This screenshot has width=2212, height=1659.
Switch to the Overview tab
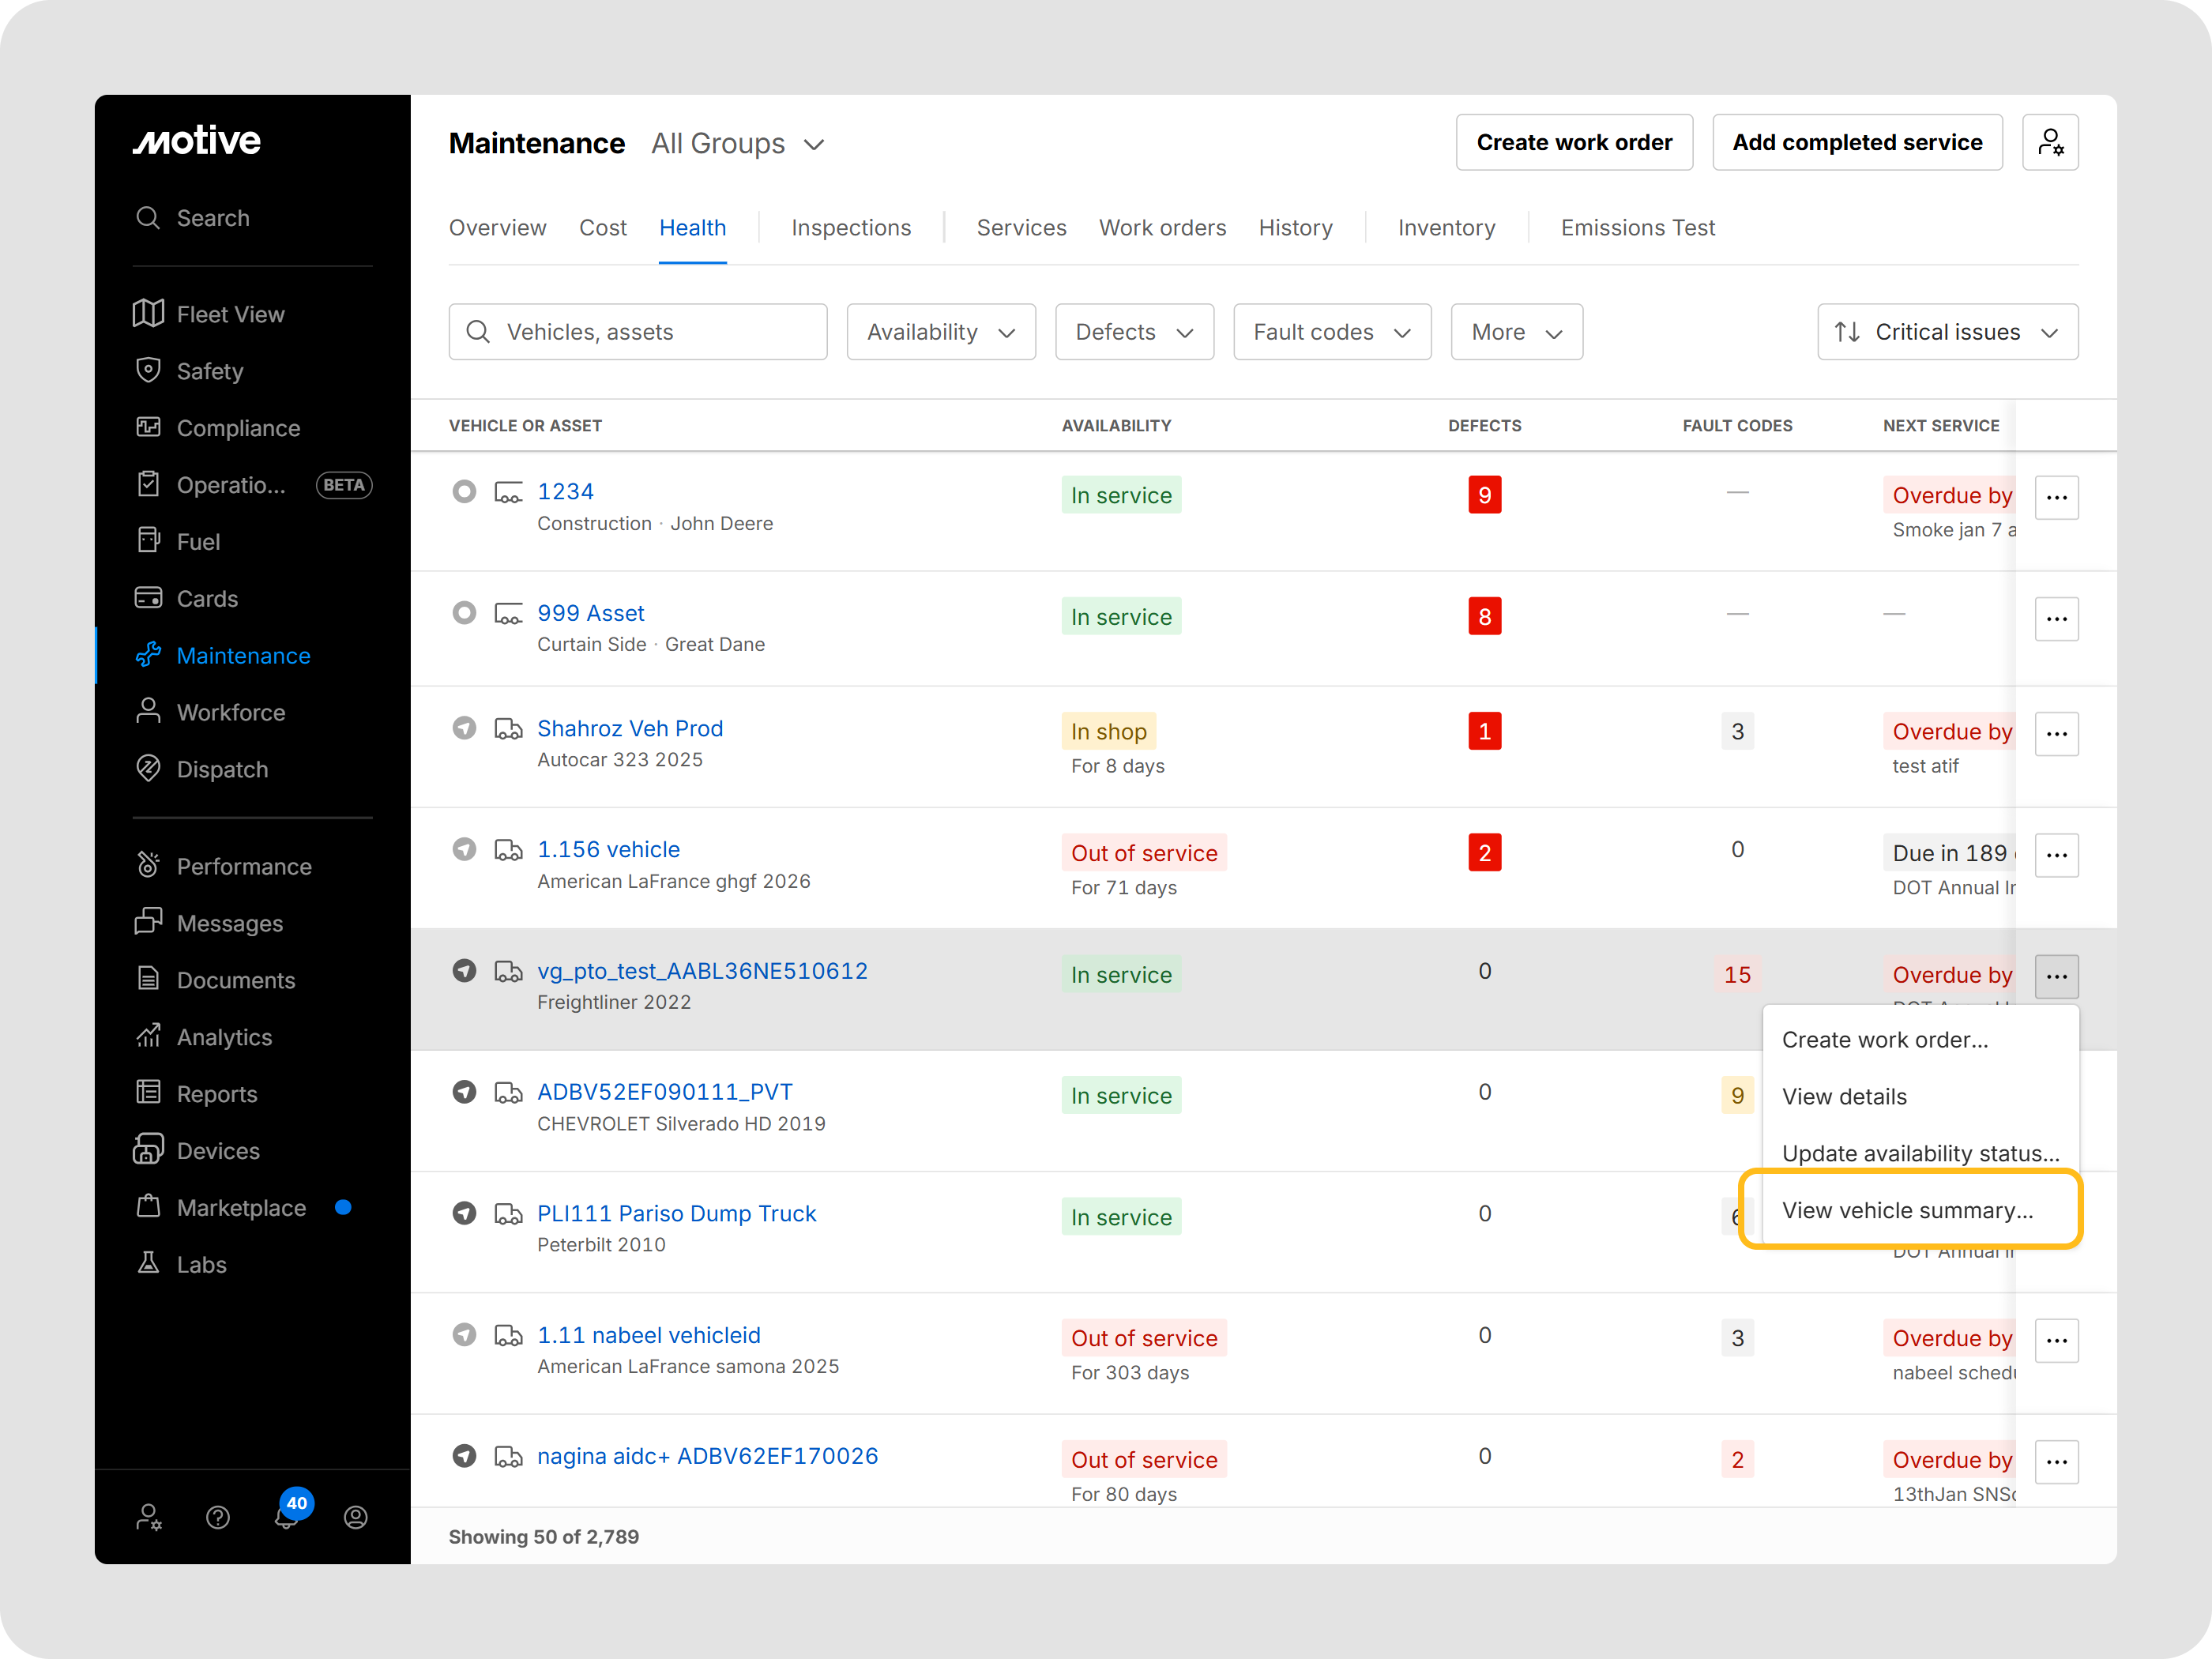pos(497,228)
